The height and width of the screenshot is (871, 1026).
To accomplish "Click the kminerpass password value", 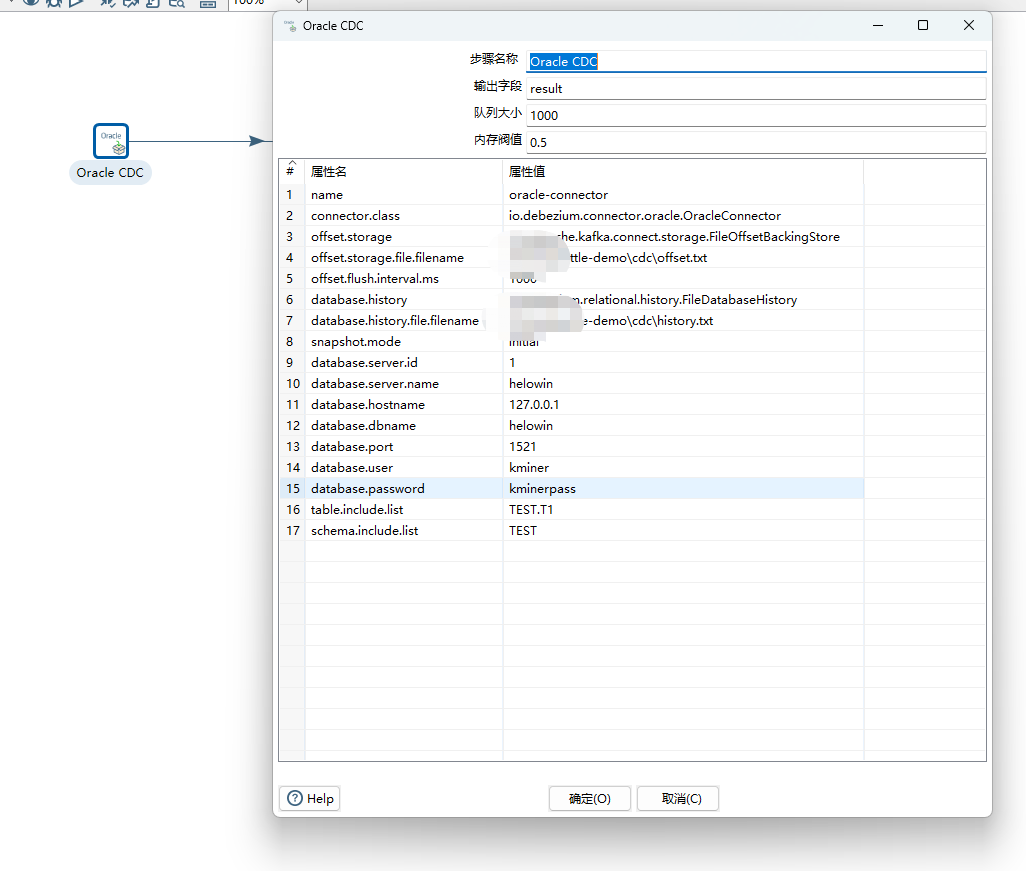I will pos(683,488).
